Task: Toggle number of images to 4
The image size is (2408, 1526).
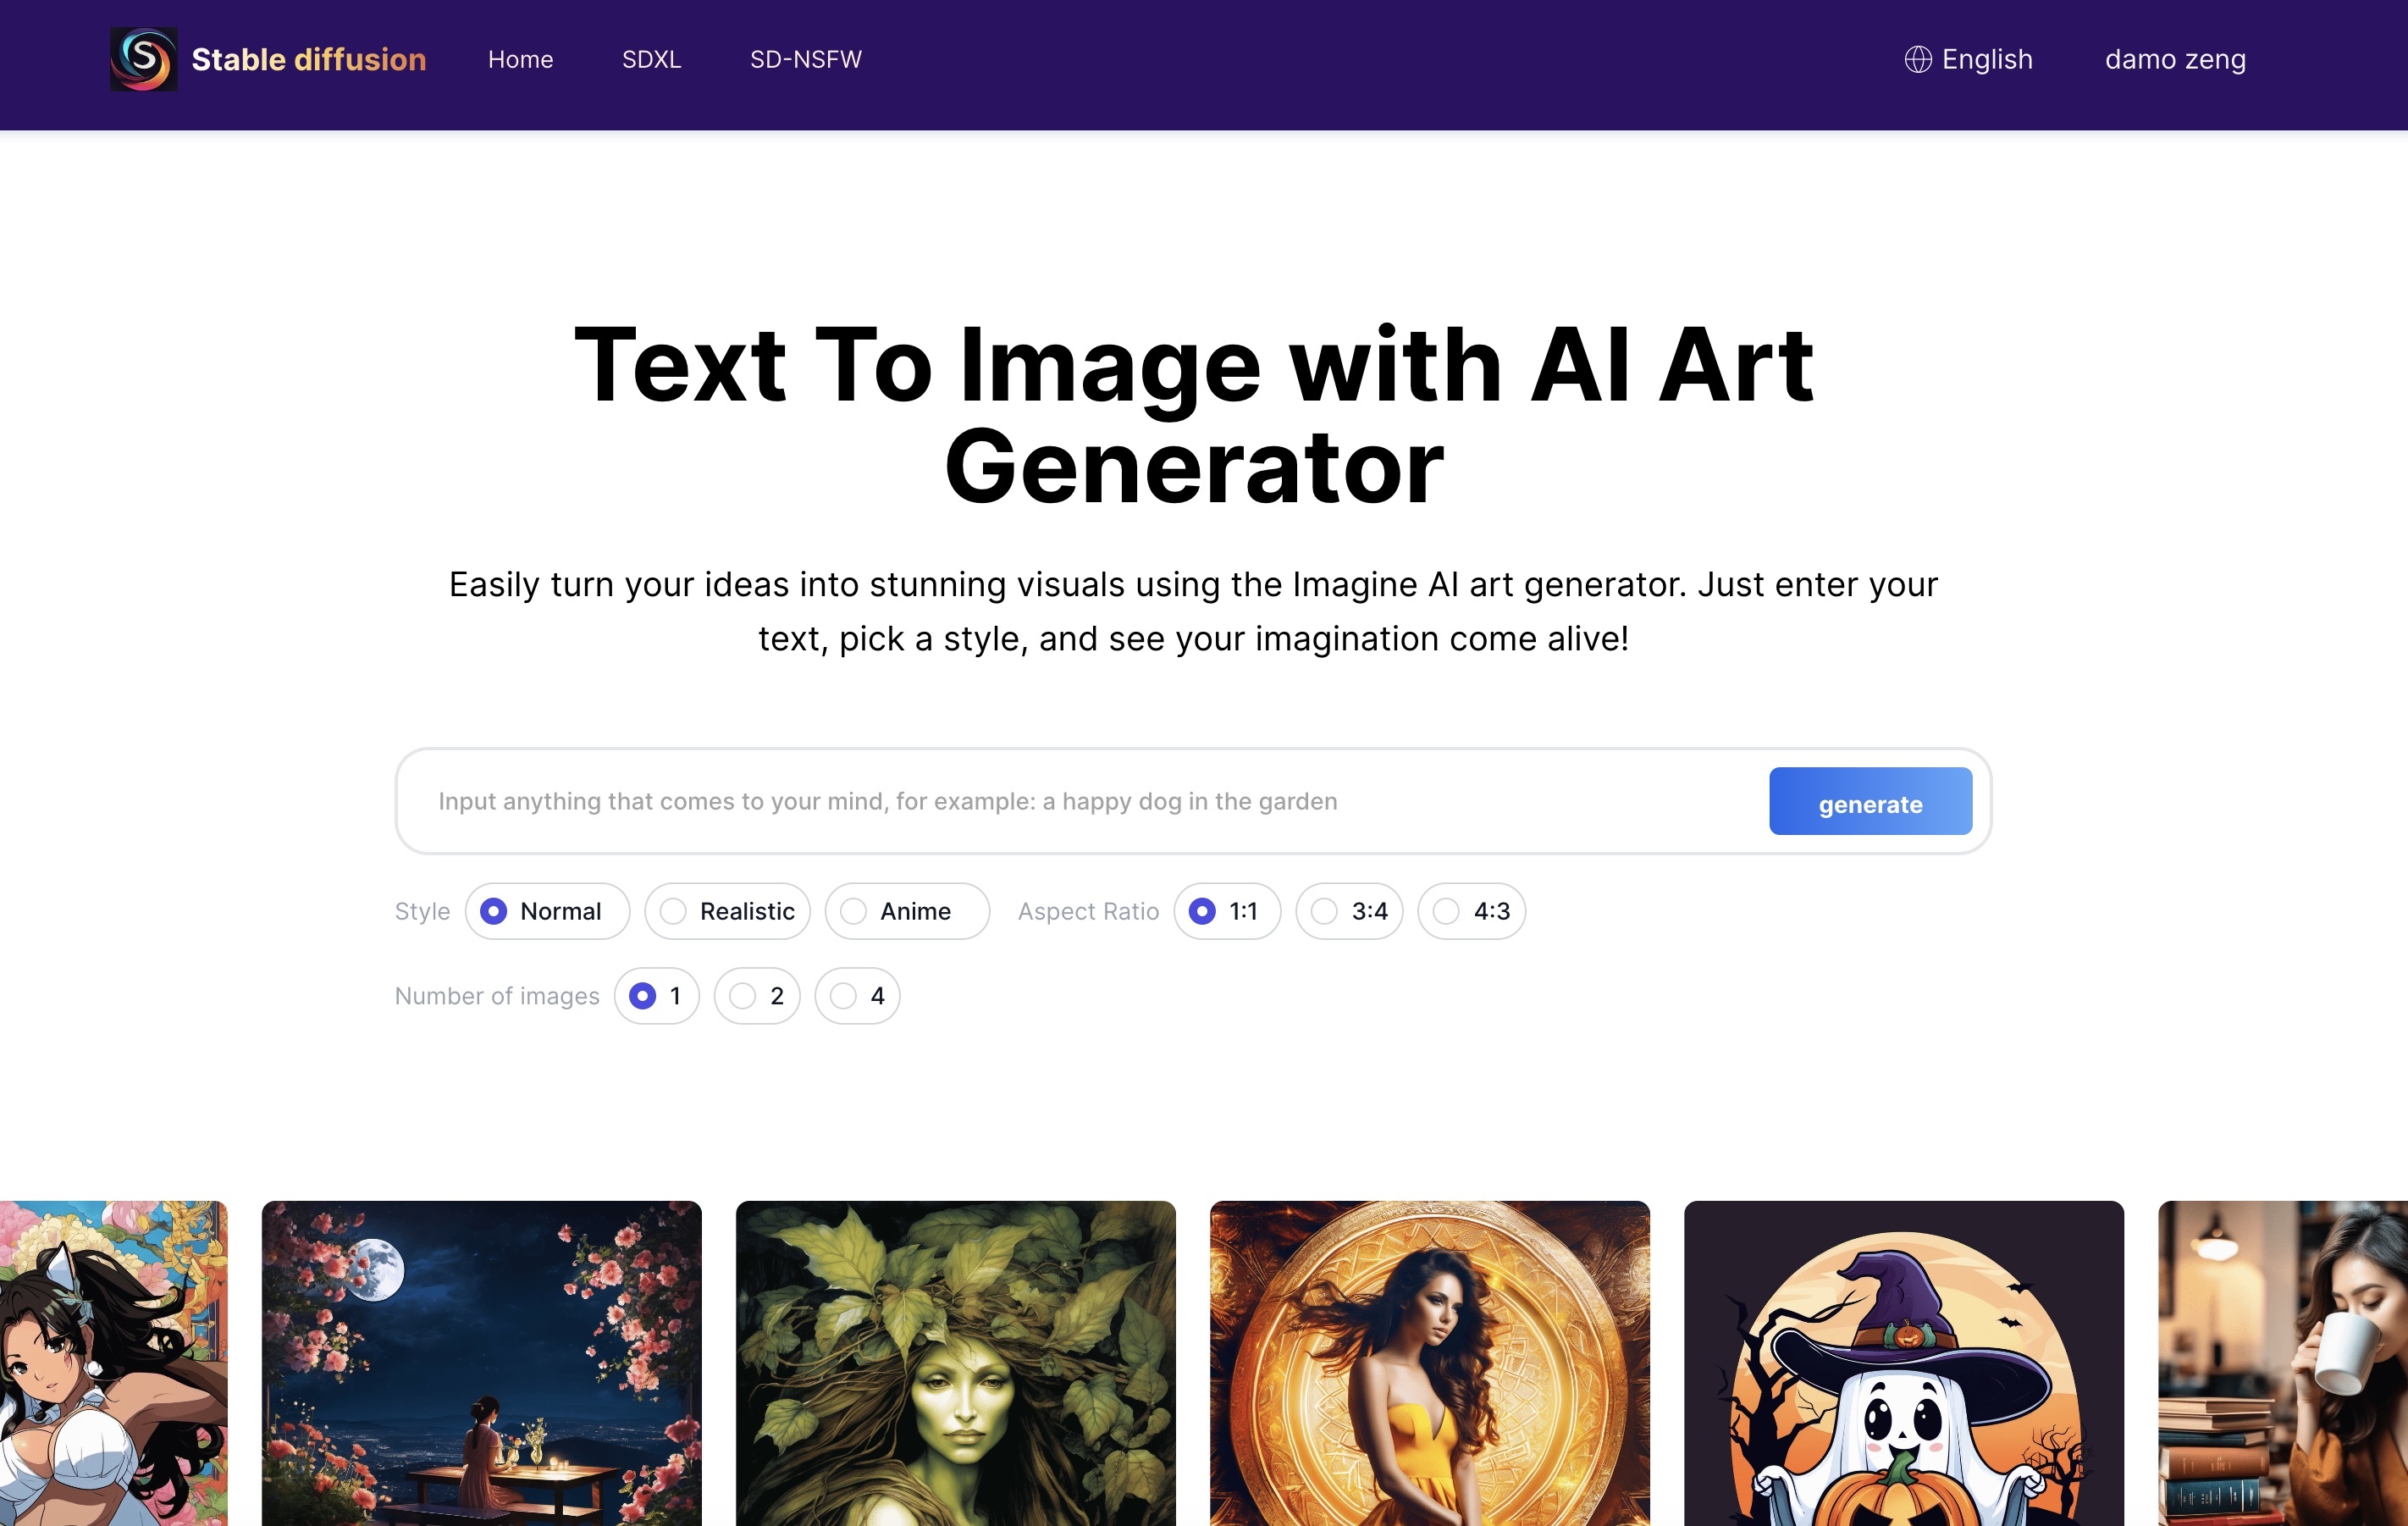Action: 844,996
